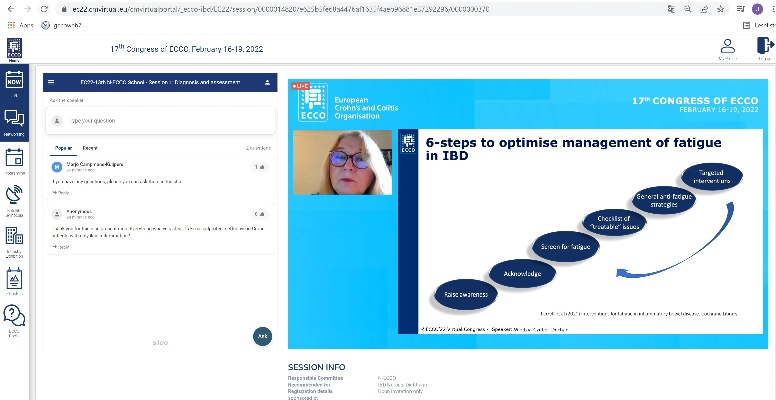Image resolution: width=776 pixels, height=400 pixels.
Task: Open the Industry Exhibition building icon
Action: tap(14, 240)
